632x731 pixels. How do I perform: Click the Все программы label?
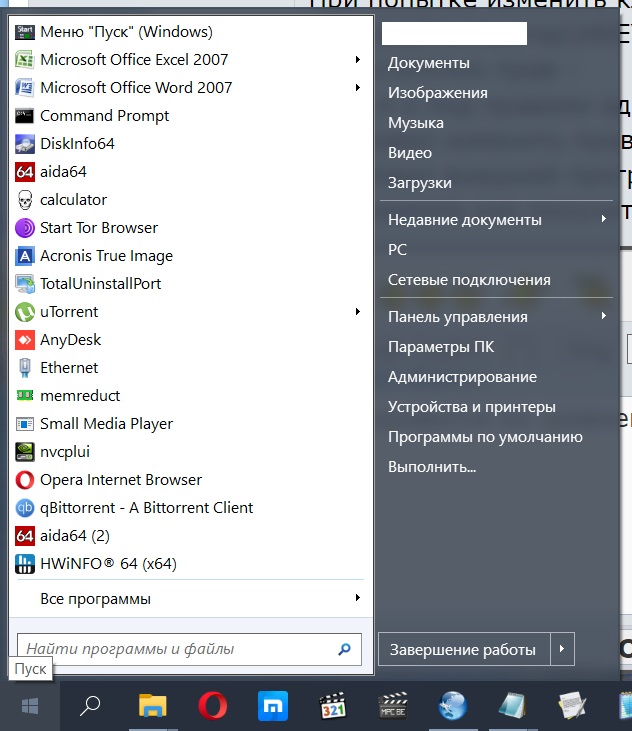tap(95, 599)
